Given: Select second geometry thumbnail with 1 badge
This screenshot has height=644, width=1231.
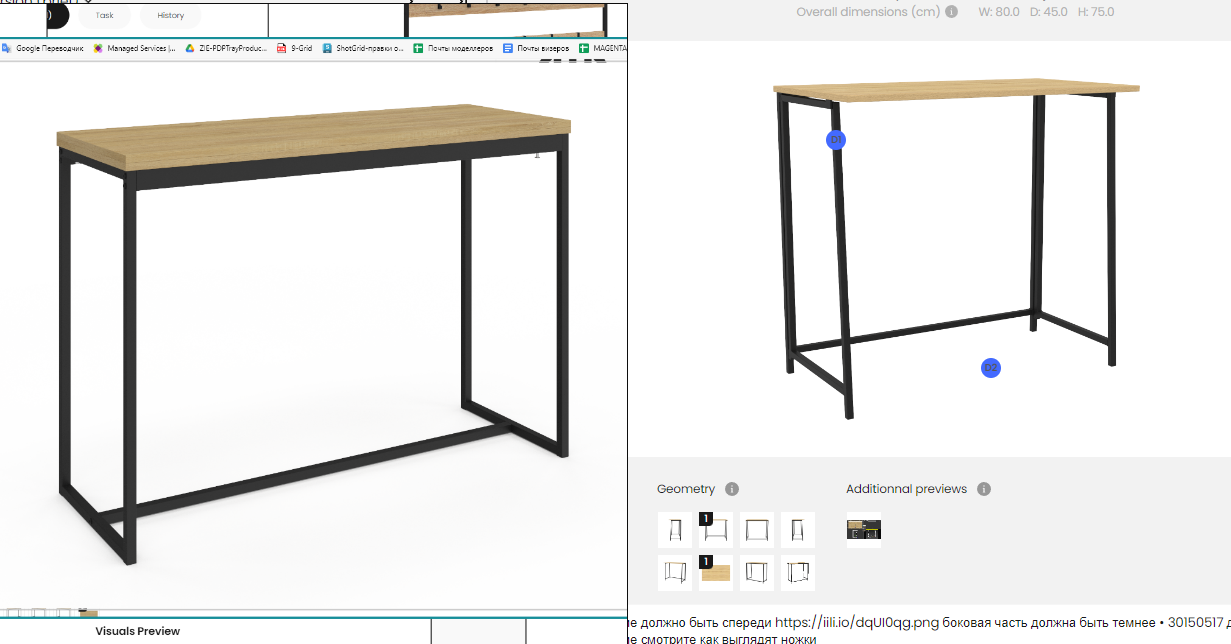Looking at the screenshot, I should [716, 530].
